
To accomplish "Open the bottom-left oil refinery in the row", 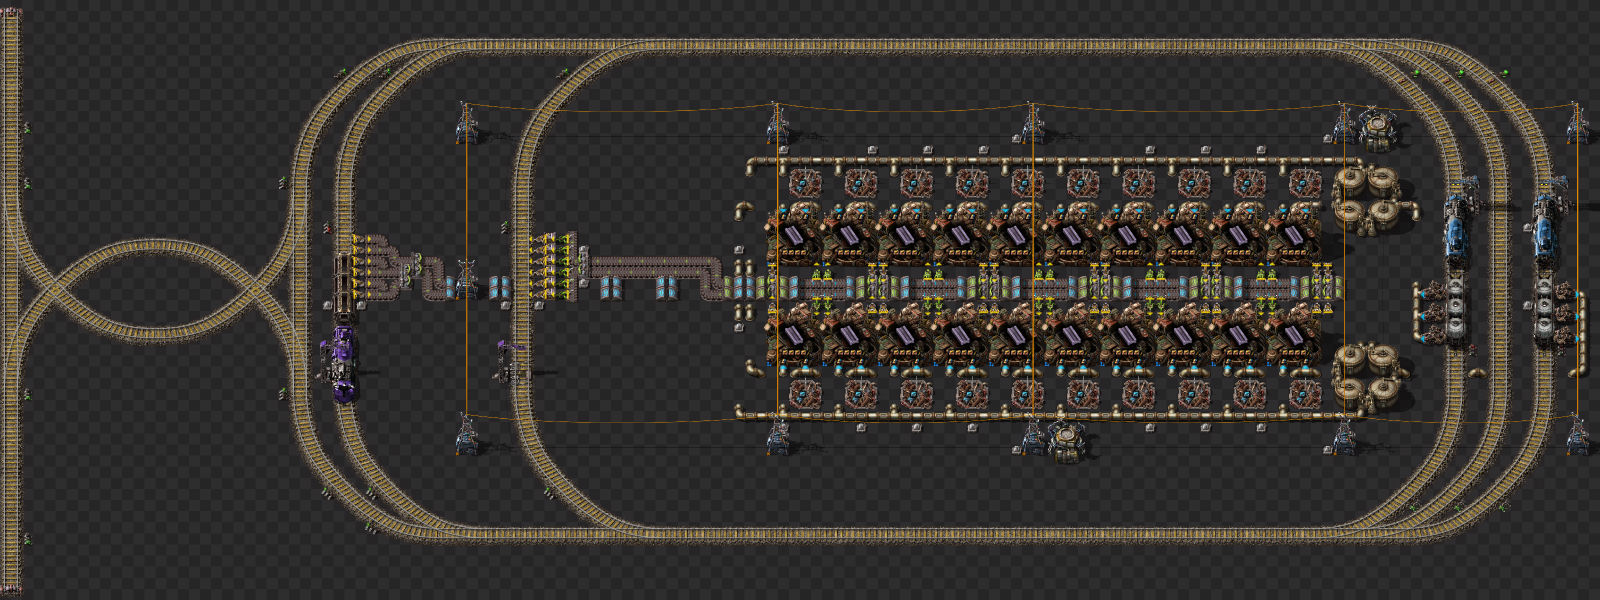I will [796, 336].
